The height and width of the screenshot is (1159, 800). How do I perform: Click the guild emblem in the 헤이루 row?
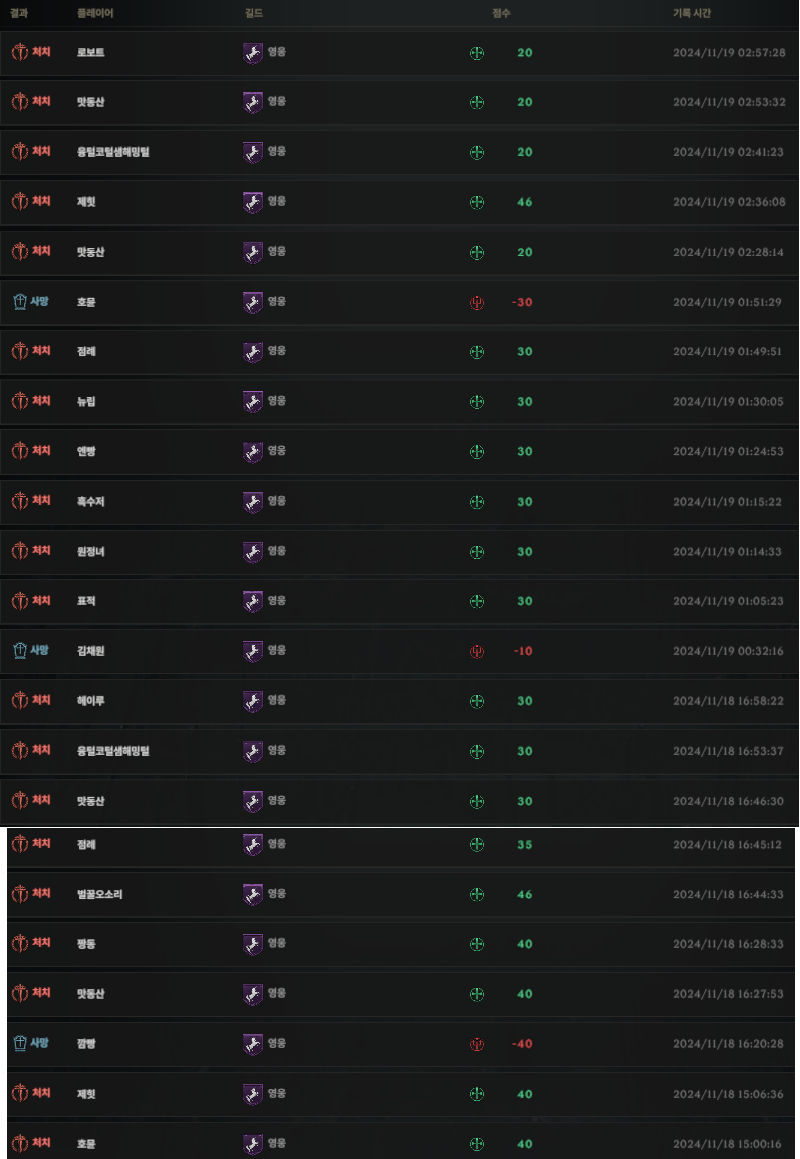[253, 701]
